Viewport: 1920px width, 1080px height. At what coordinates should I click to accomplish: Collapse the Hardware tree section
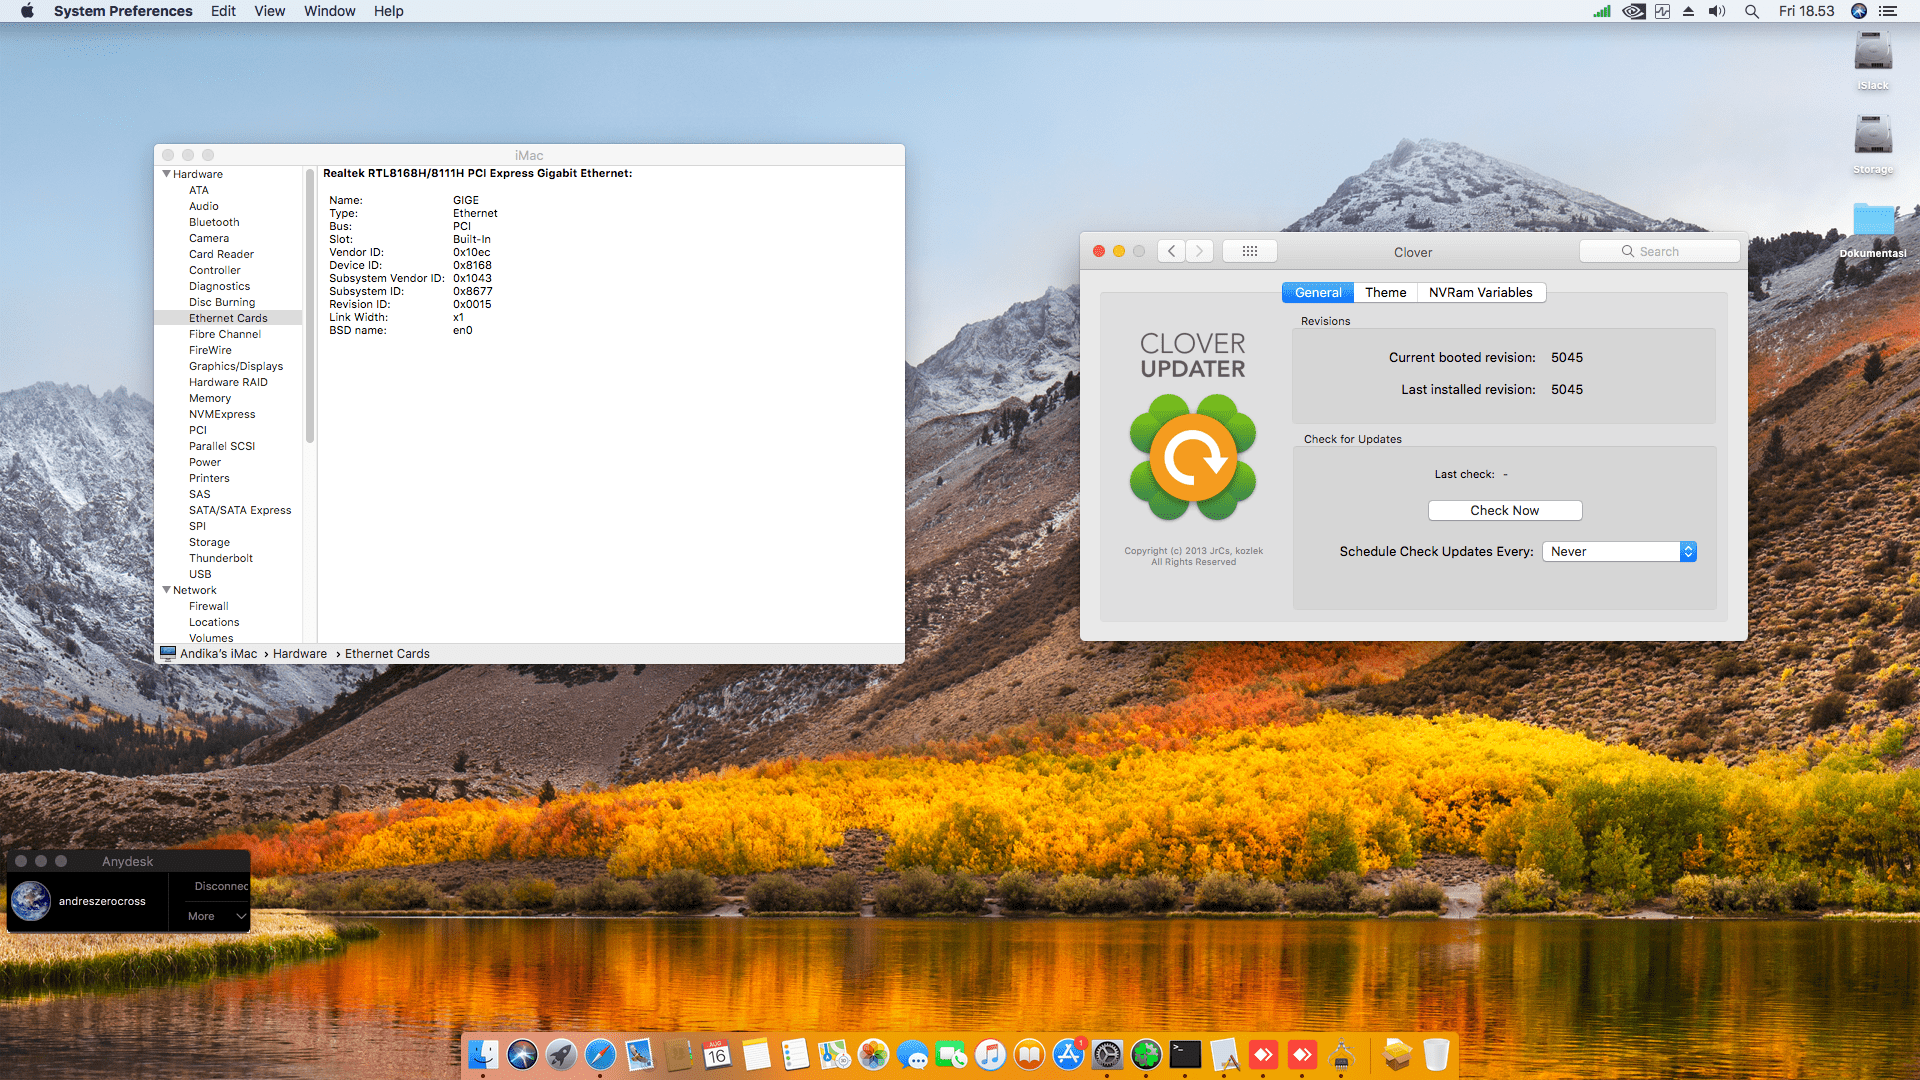click(x=166, y=174)
